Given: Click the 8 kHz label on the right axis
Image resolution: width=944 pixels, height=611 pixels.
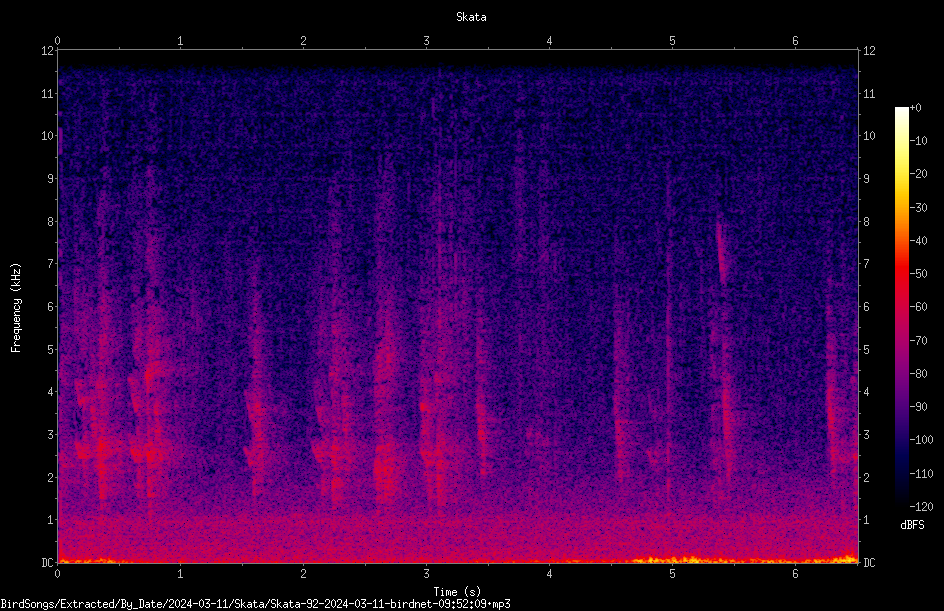Looking at the screenshot, I should [x=866, y=222].
